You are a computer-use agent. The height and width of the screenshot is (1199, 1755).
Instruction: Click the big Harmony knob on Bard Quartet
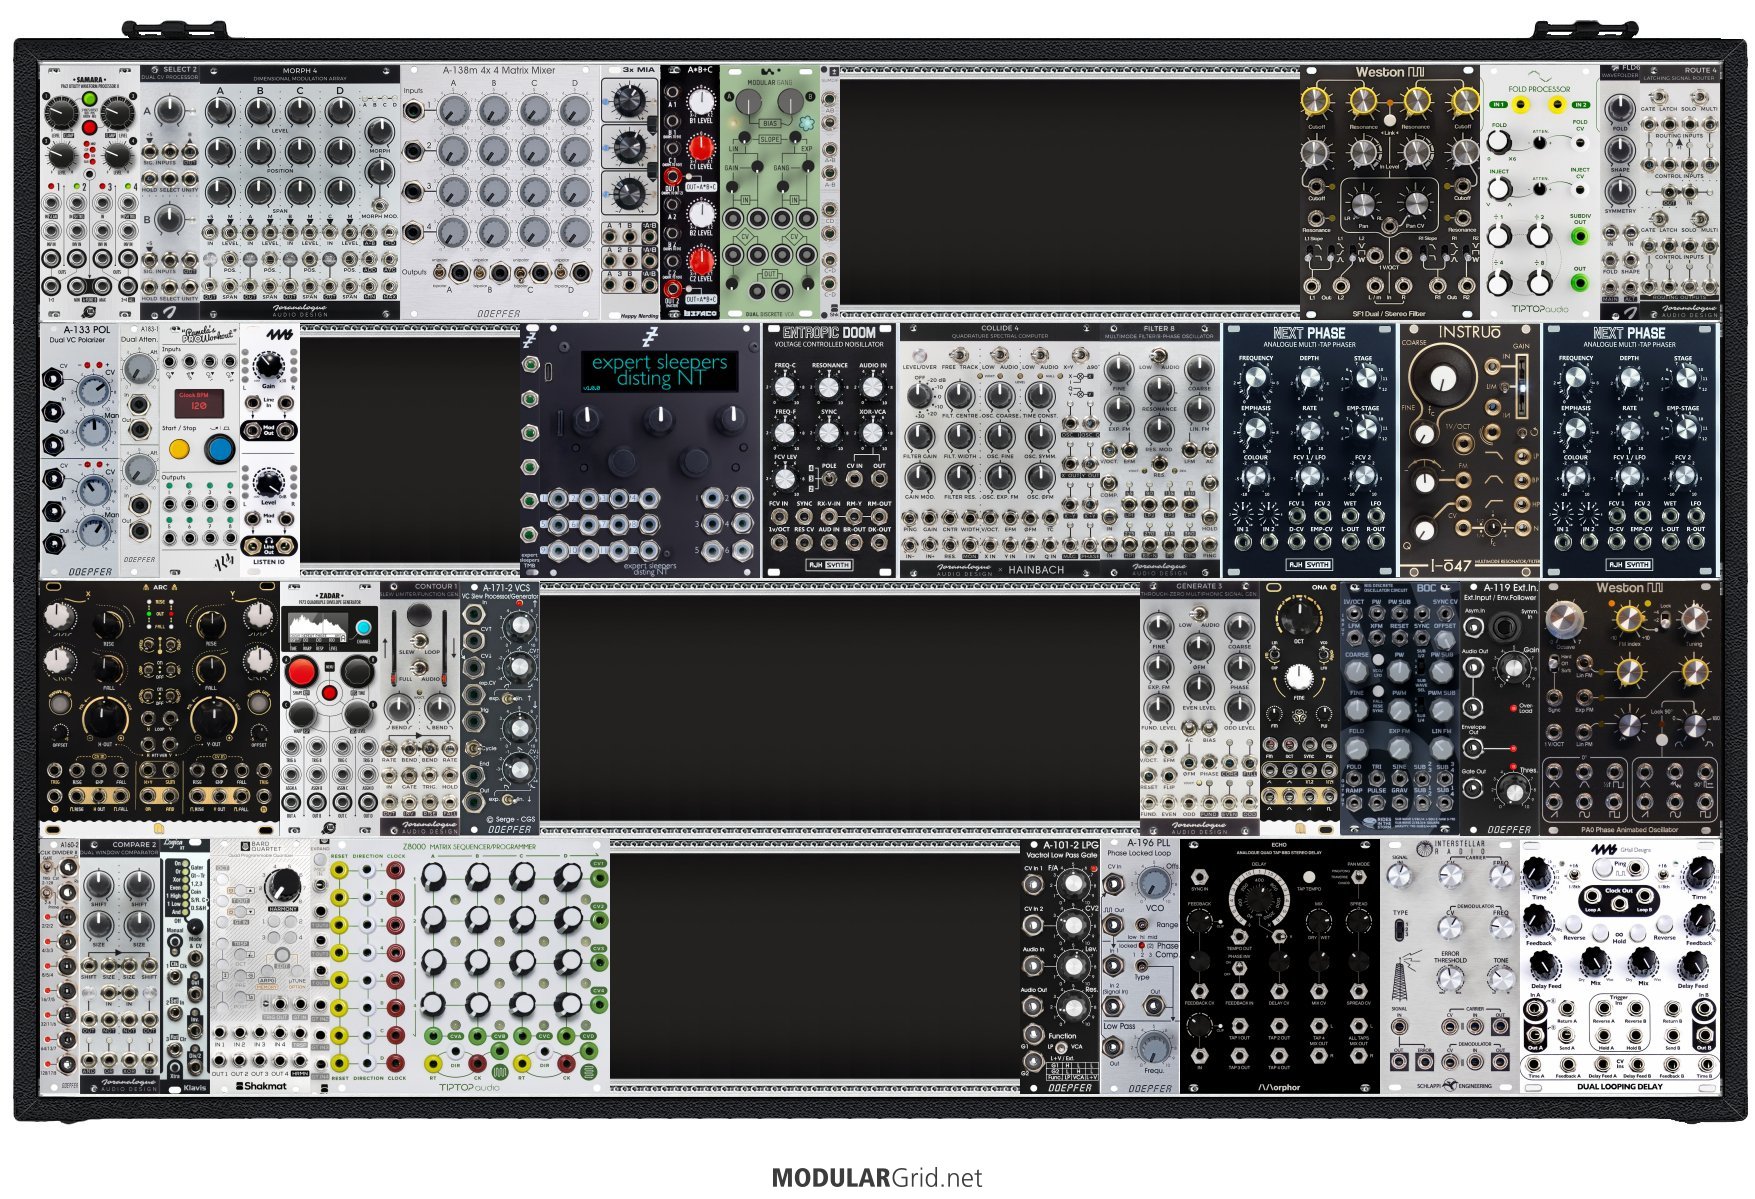click(x=283, y=884)
